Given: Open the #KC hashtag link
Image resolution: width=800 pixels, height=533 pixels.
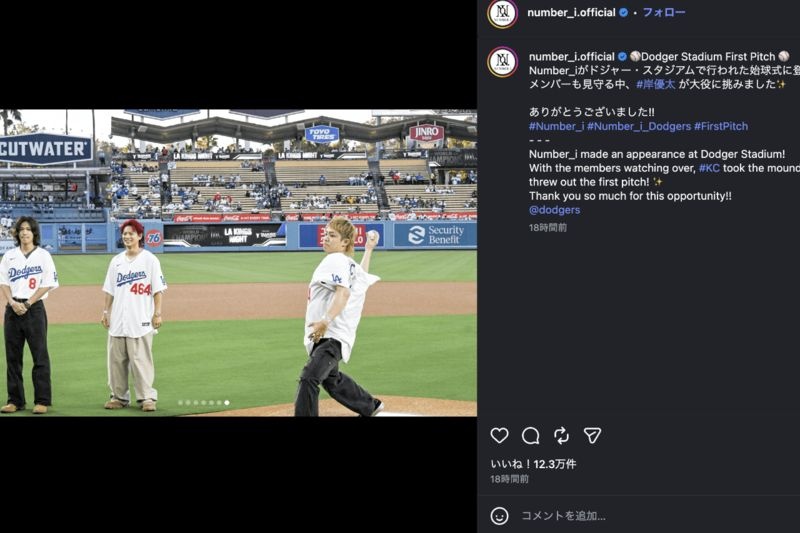Looking at the screenshot, I should [709, 168].
